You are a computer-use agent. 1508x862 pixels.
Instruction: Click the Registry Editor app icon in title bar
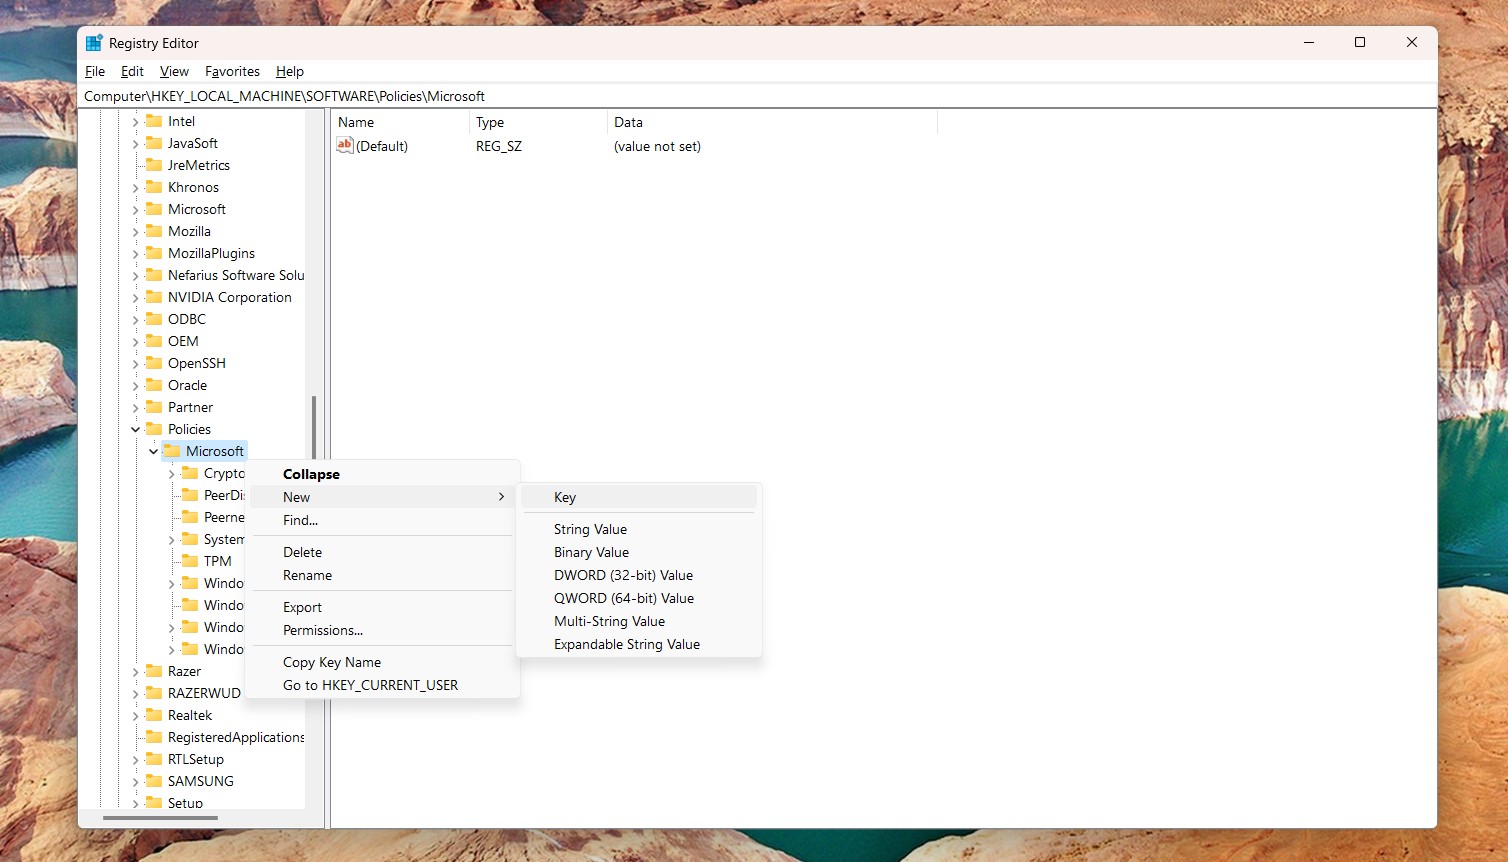click(94, 43)
